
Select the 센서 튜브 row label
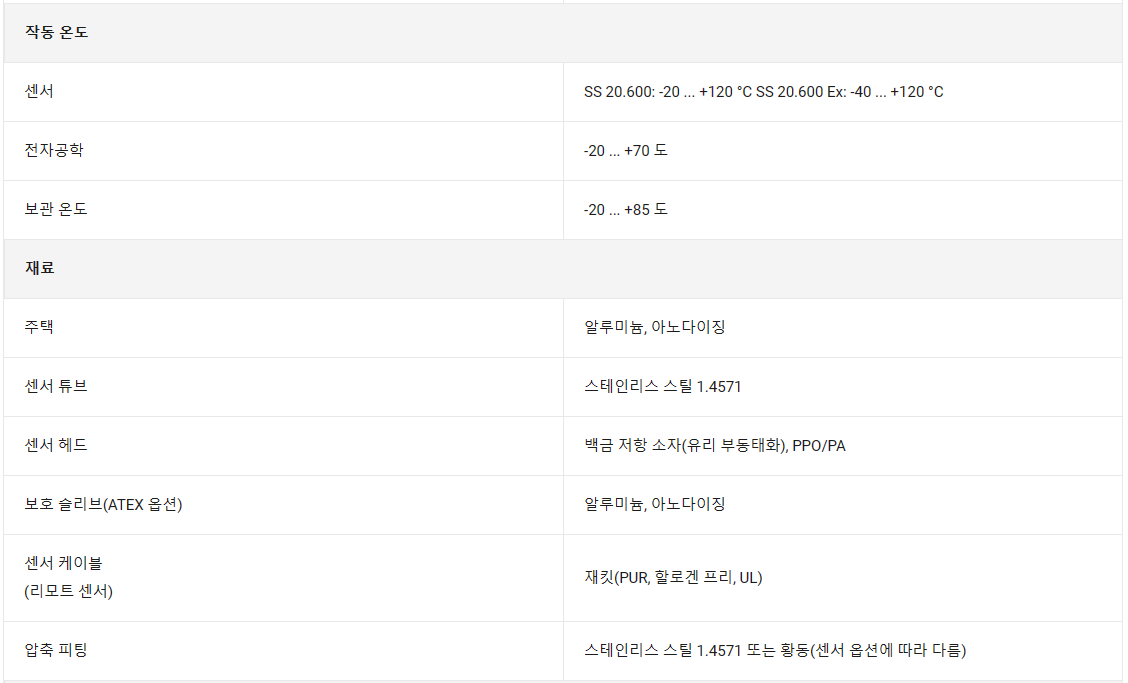point(56,385)
